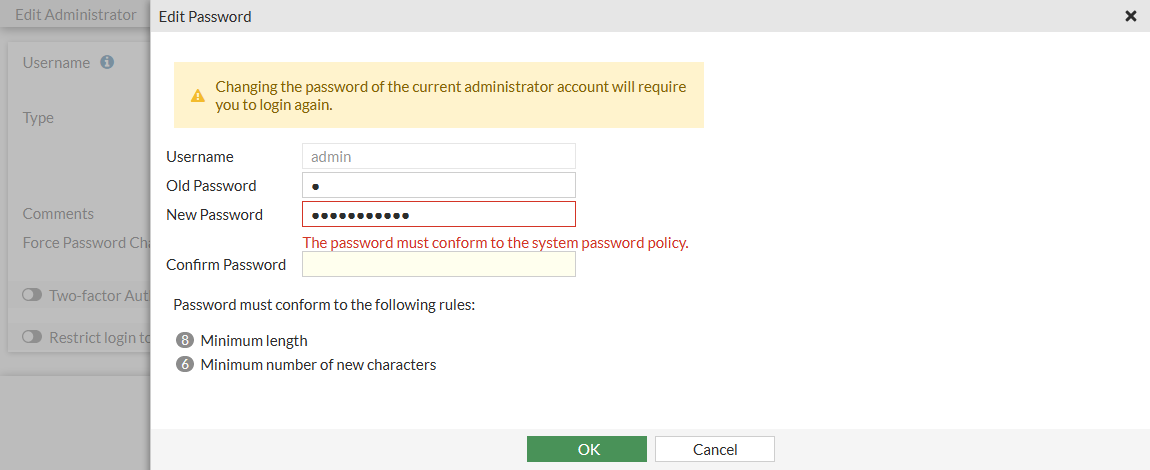Click into the Old Password field
The width and height of the screenshot is (1150, 470).
[x=438, y=185]
